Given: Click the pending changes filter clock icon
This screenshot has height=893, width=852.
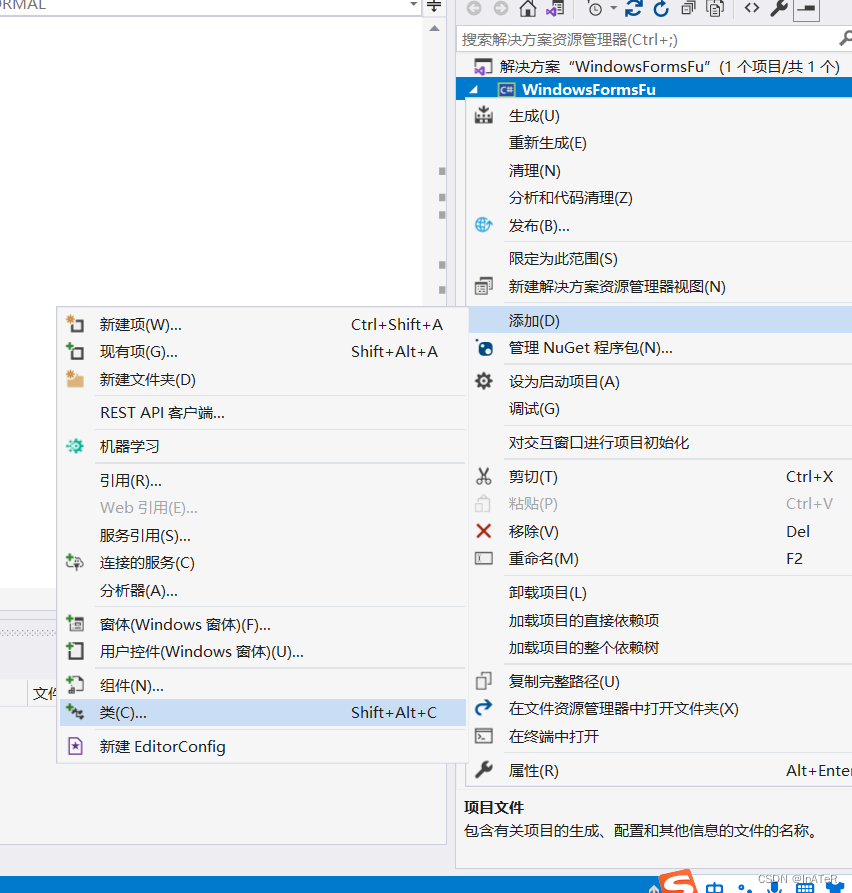Looking at the screenshot, I should point(595,9).
